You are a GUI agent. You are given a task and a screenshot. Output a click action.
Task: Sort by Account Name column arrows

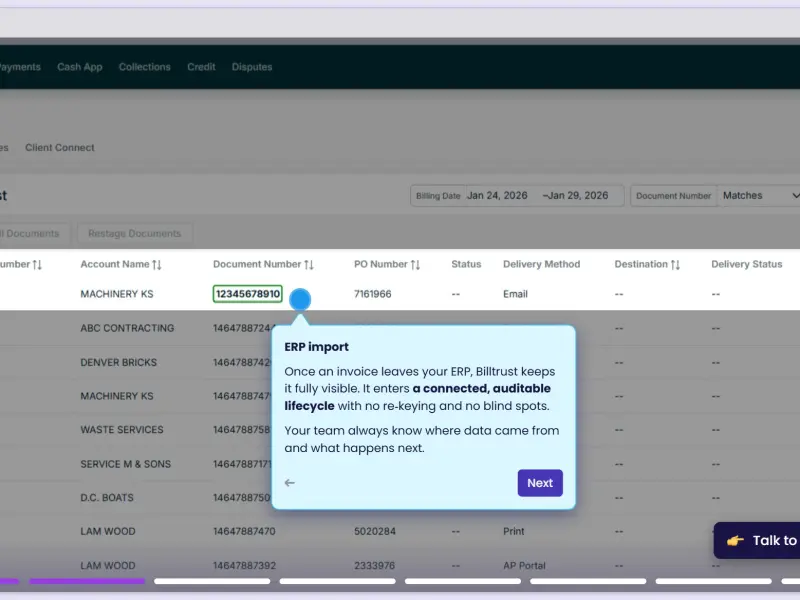[x=157, y=265]
